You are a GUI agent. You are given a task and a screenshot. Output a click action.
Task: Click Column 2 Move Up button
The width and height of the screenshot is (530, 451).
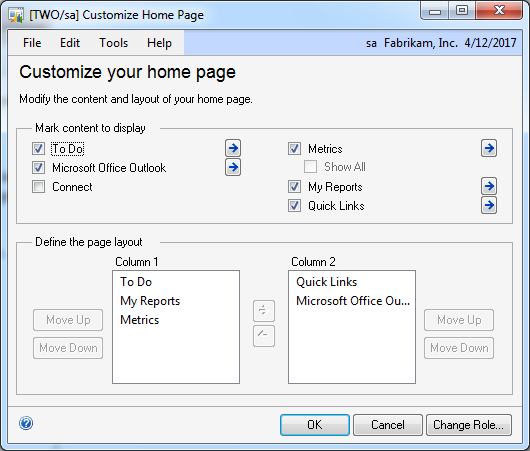[x=459, y=320]
